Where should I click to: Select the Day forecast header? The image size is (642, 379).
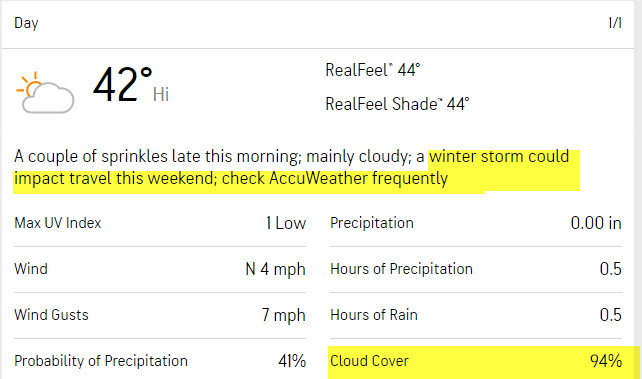(x=26, y=23)
